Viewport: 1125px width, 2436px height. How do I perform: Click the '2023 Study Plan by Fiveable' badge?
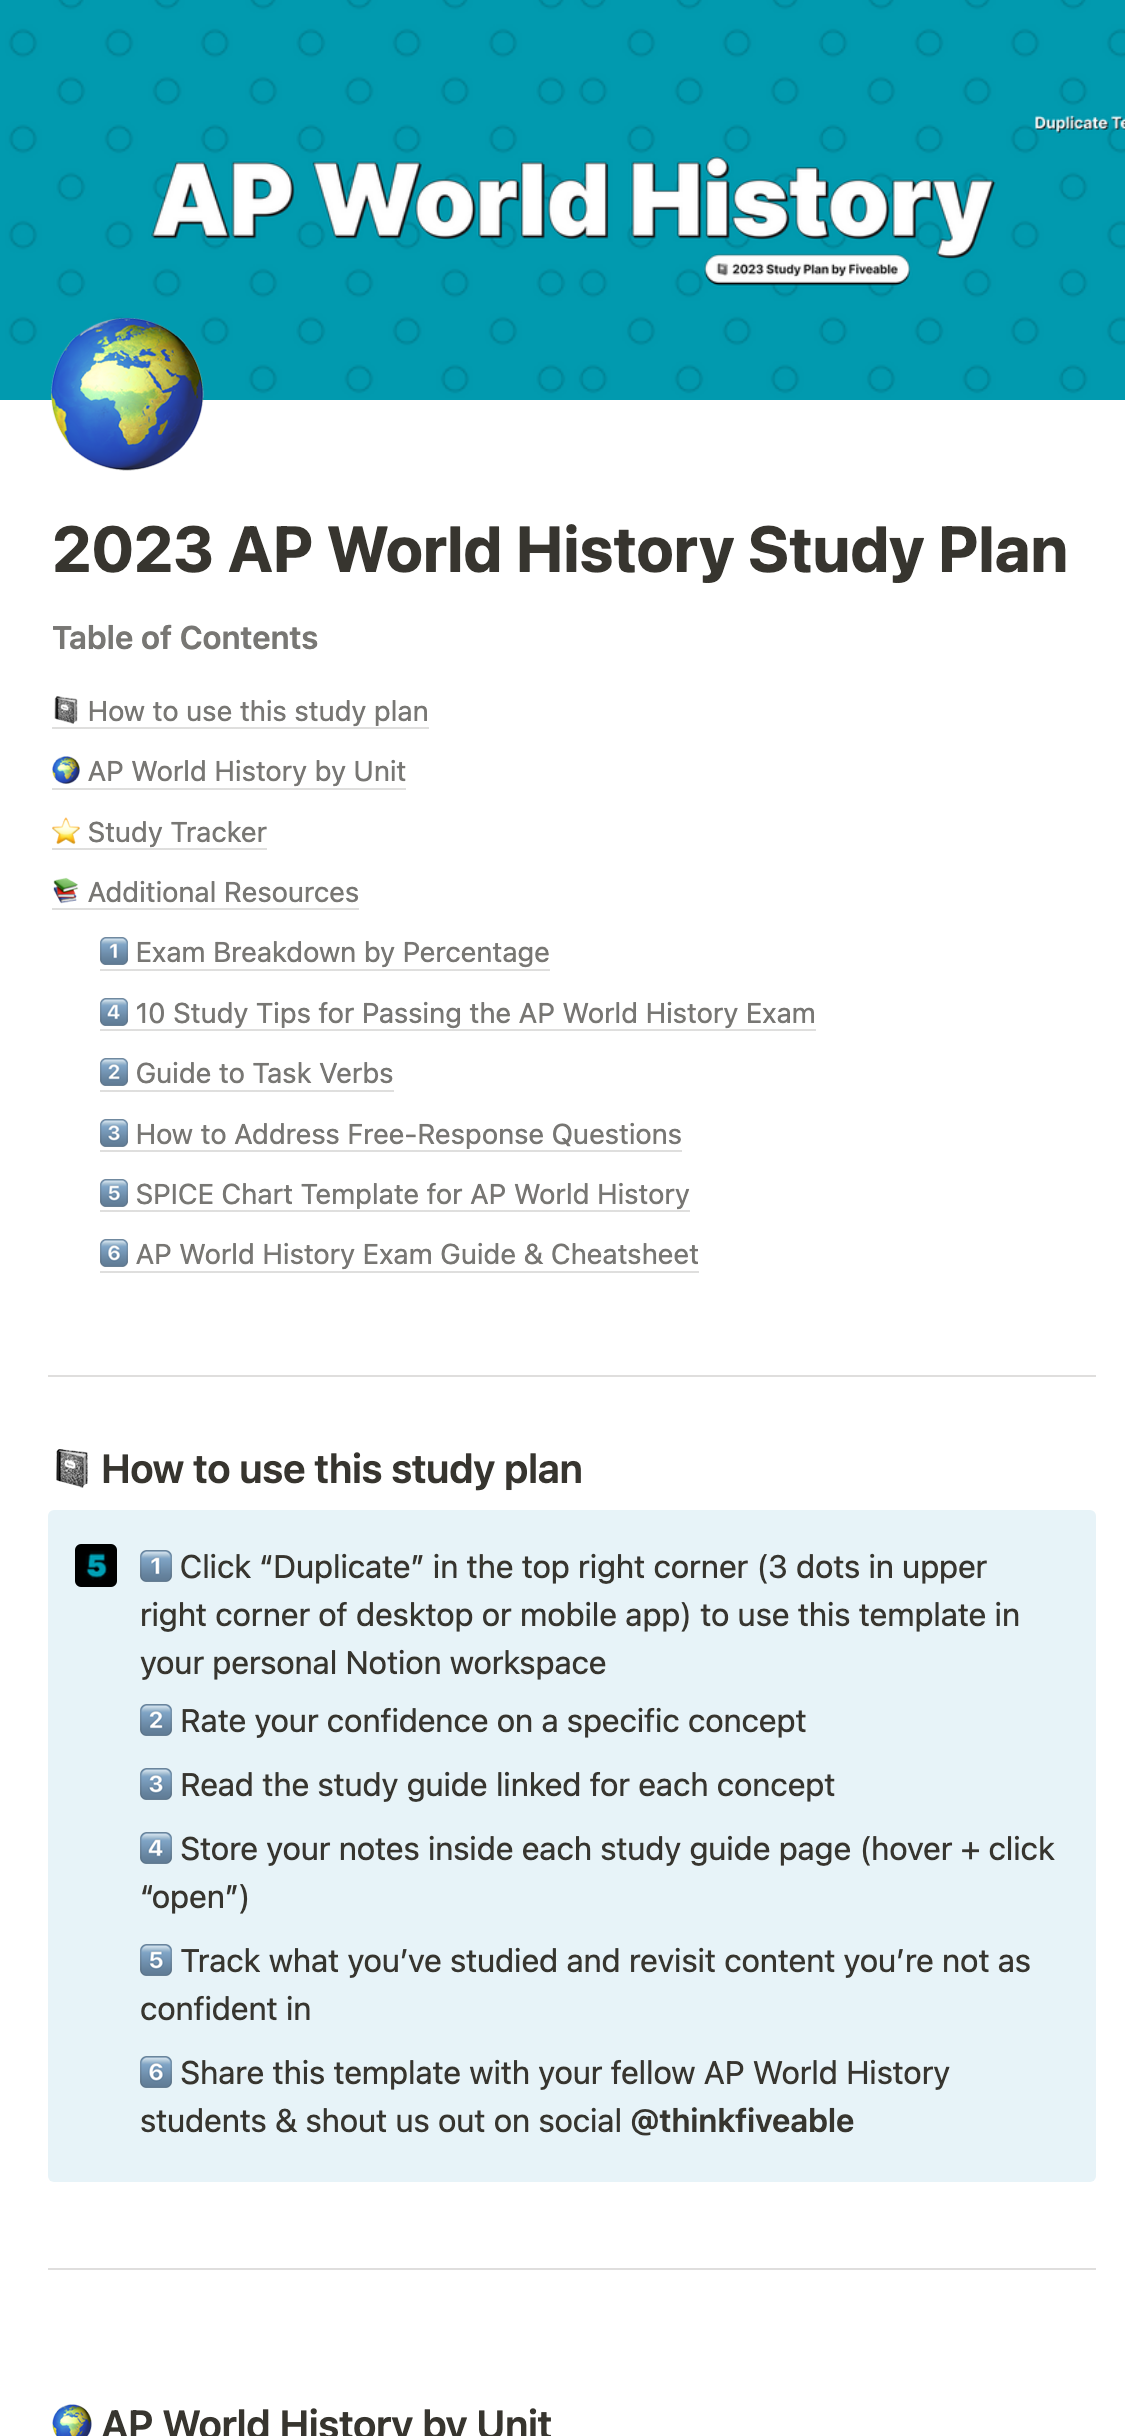807,269
